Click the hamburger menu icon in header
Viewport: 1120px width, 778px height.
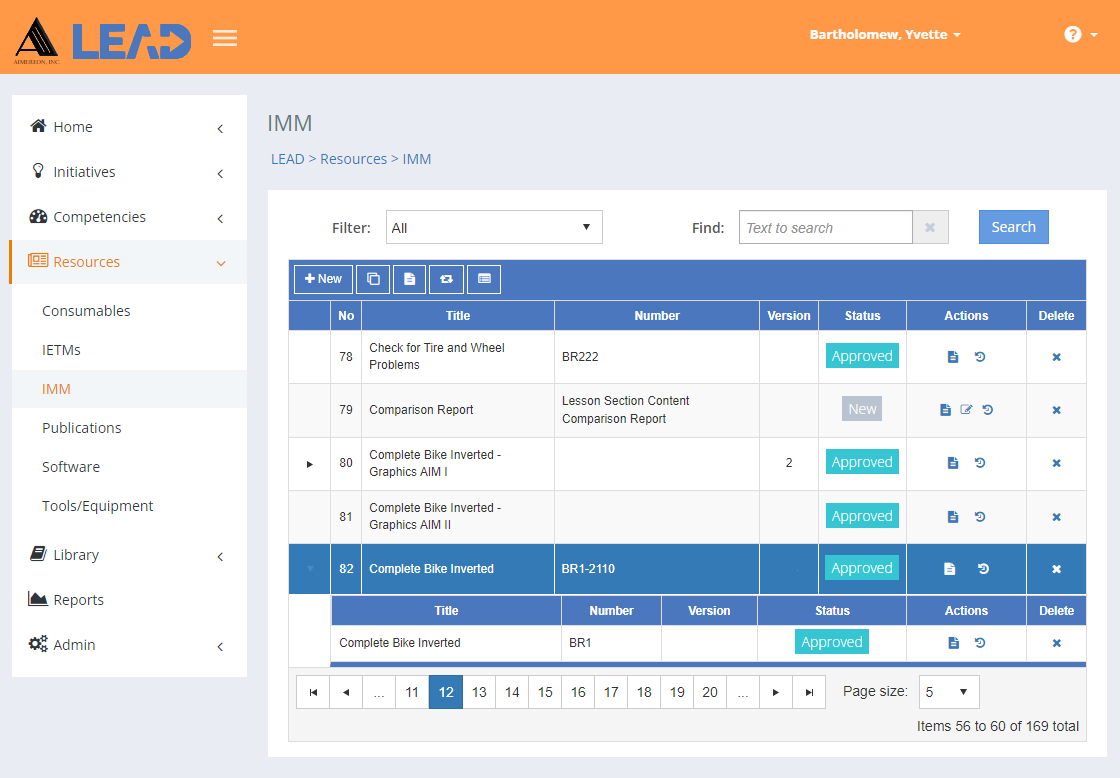coord(225,38)
